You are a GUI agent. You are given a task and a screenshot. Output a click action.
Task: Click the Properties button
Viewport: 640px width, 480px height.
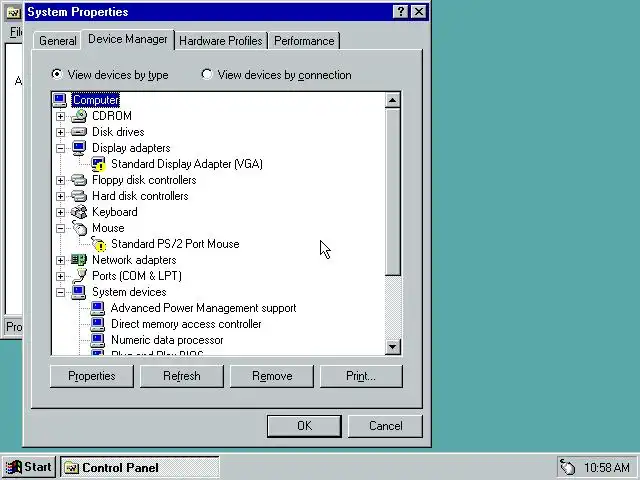click(92, 376)
